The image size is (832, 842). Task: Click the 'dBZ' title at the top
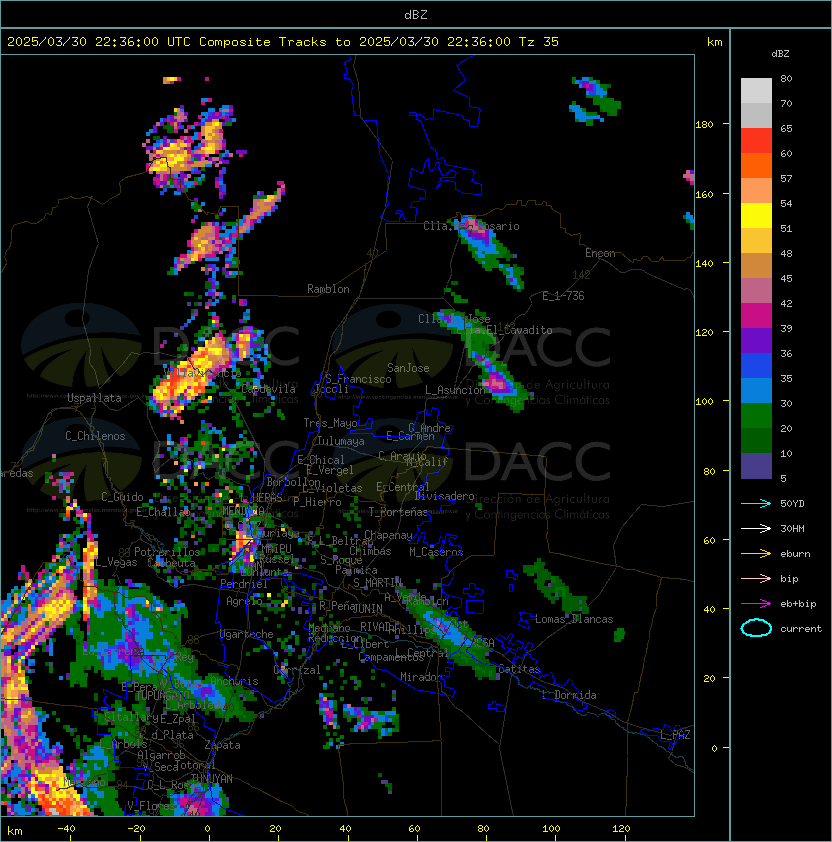point(416,15)
